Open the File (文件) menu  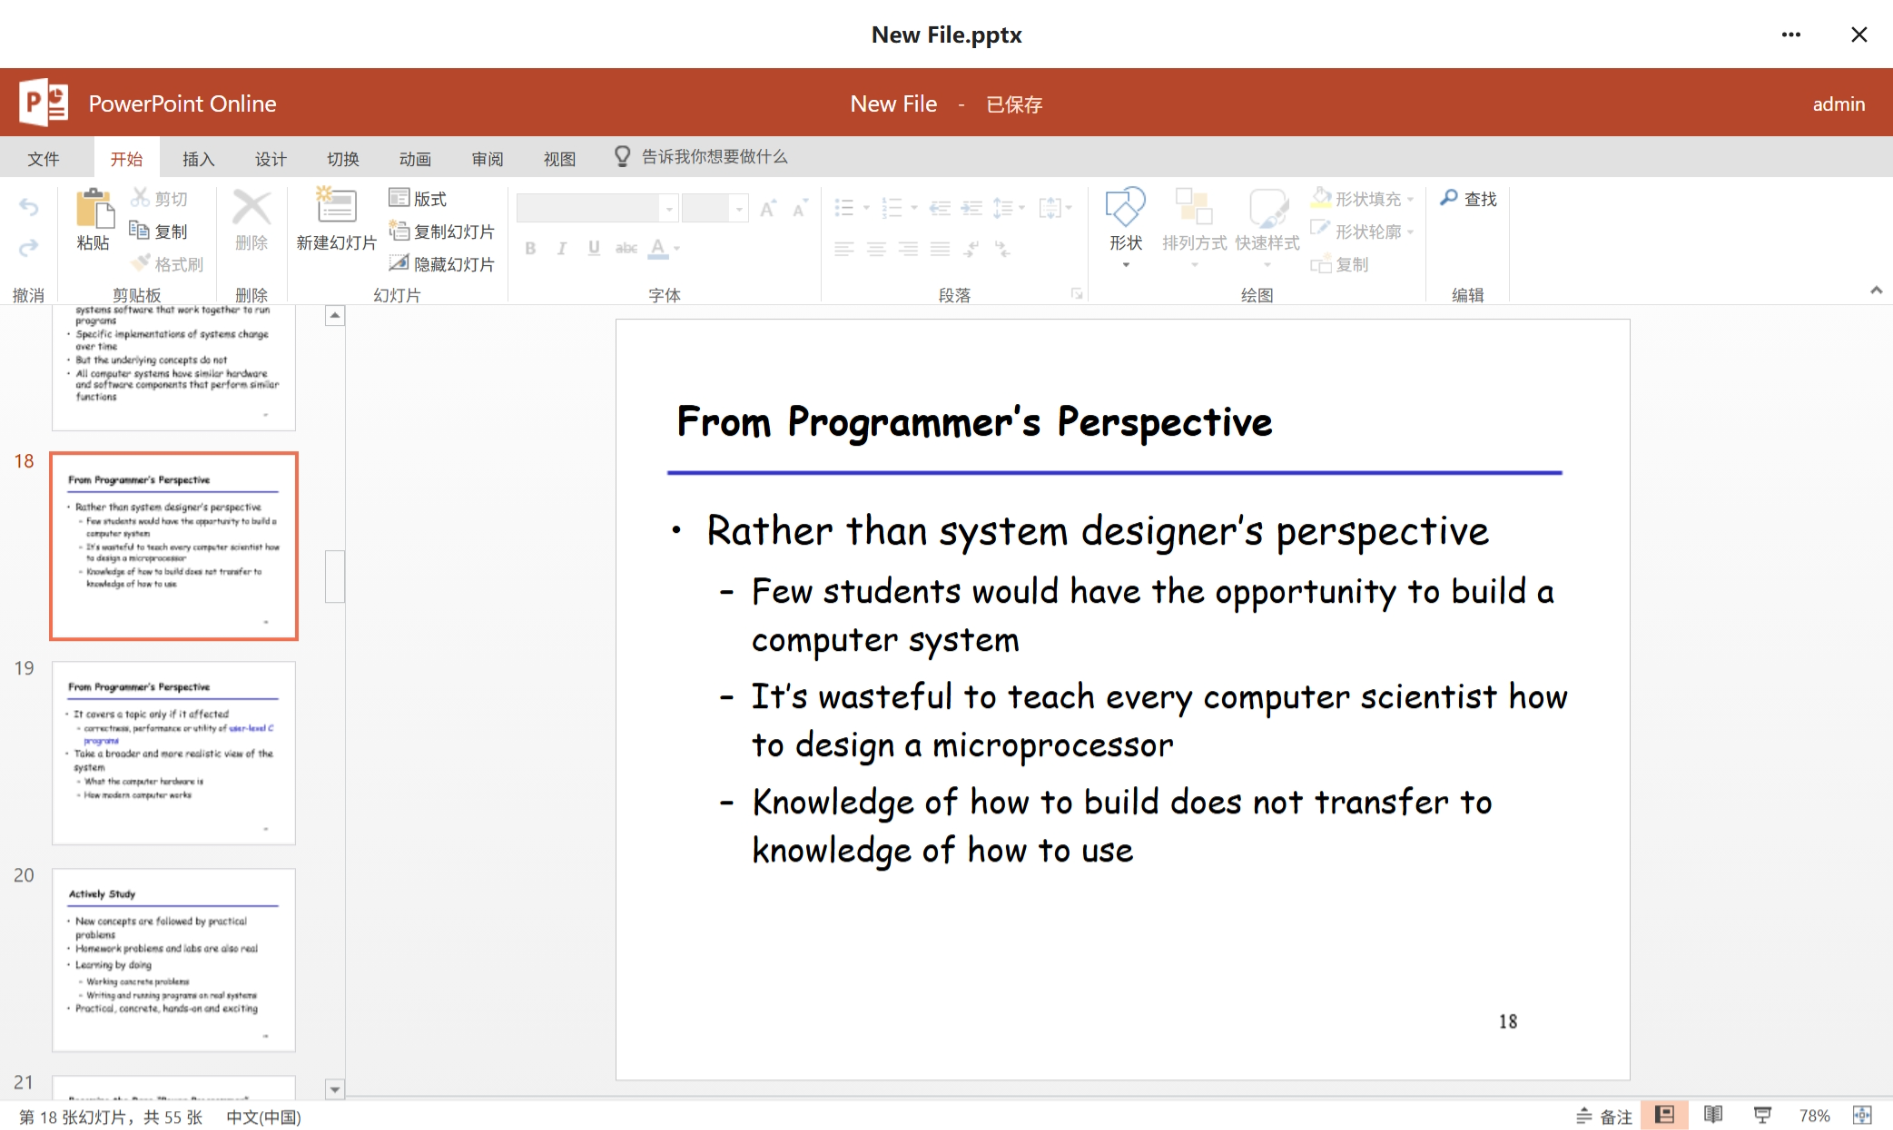(43, 158)
